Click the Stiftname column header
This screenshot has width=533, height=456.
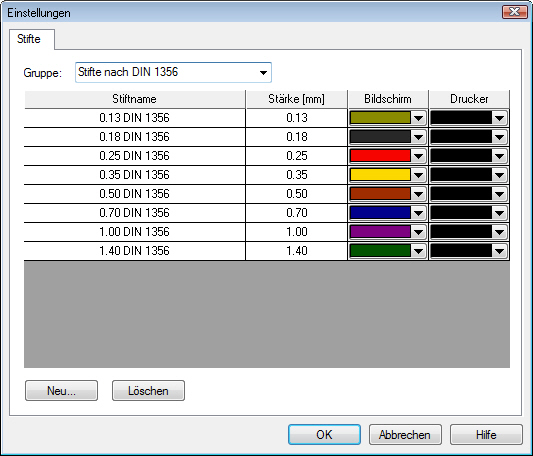(x=135, y=99)
